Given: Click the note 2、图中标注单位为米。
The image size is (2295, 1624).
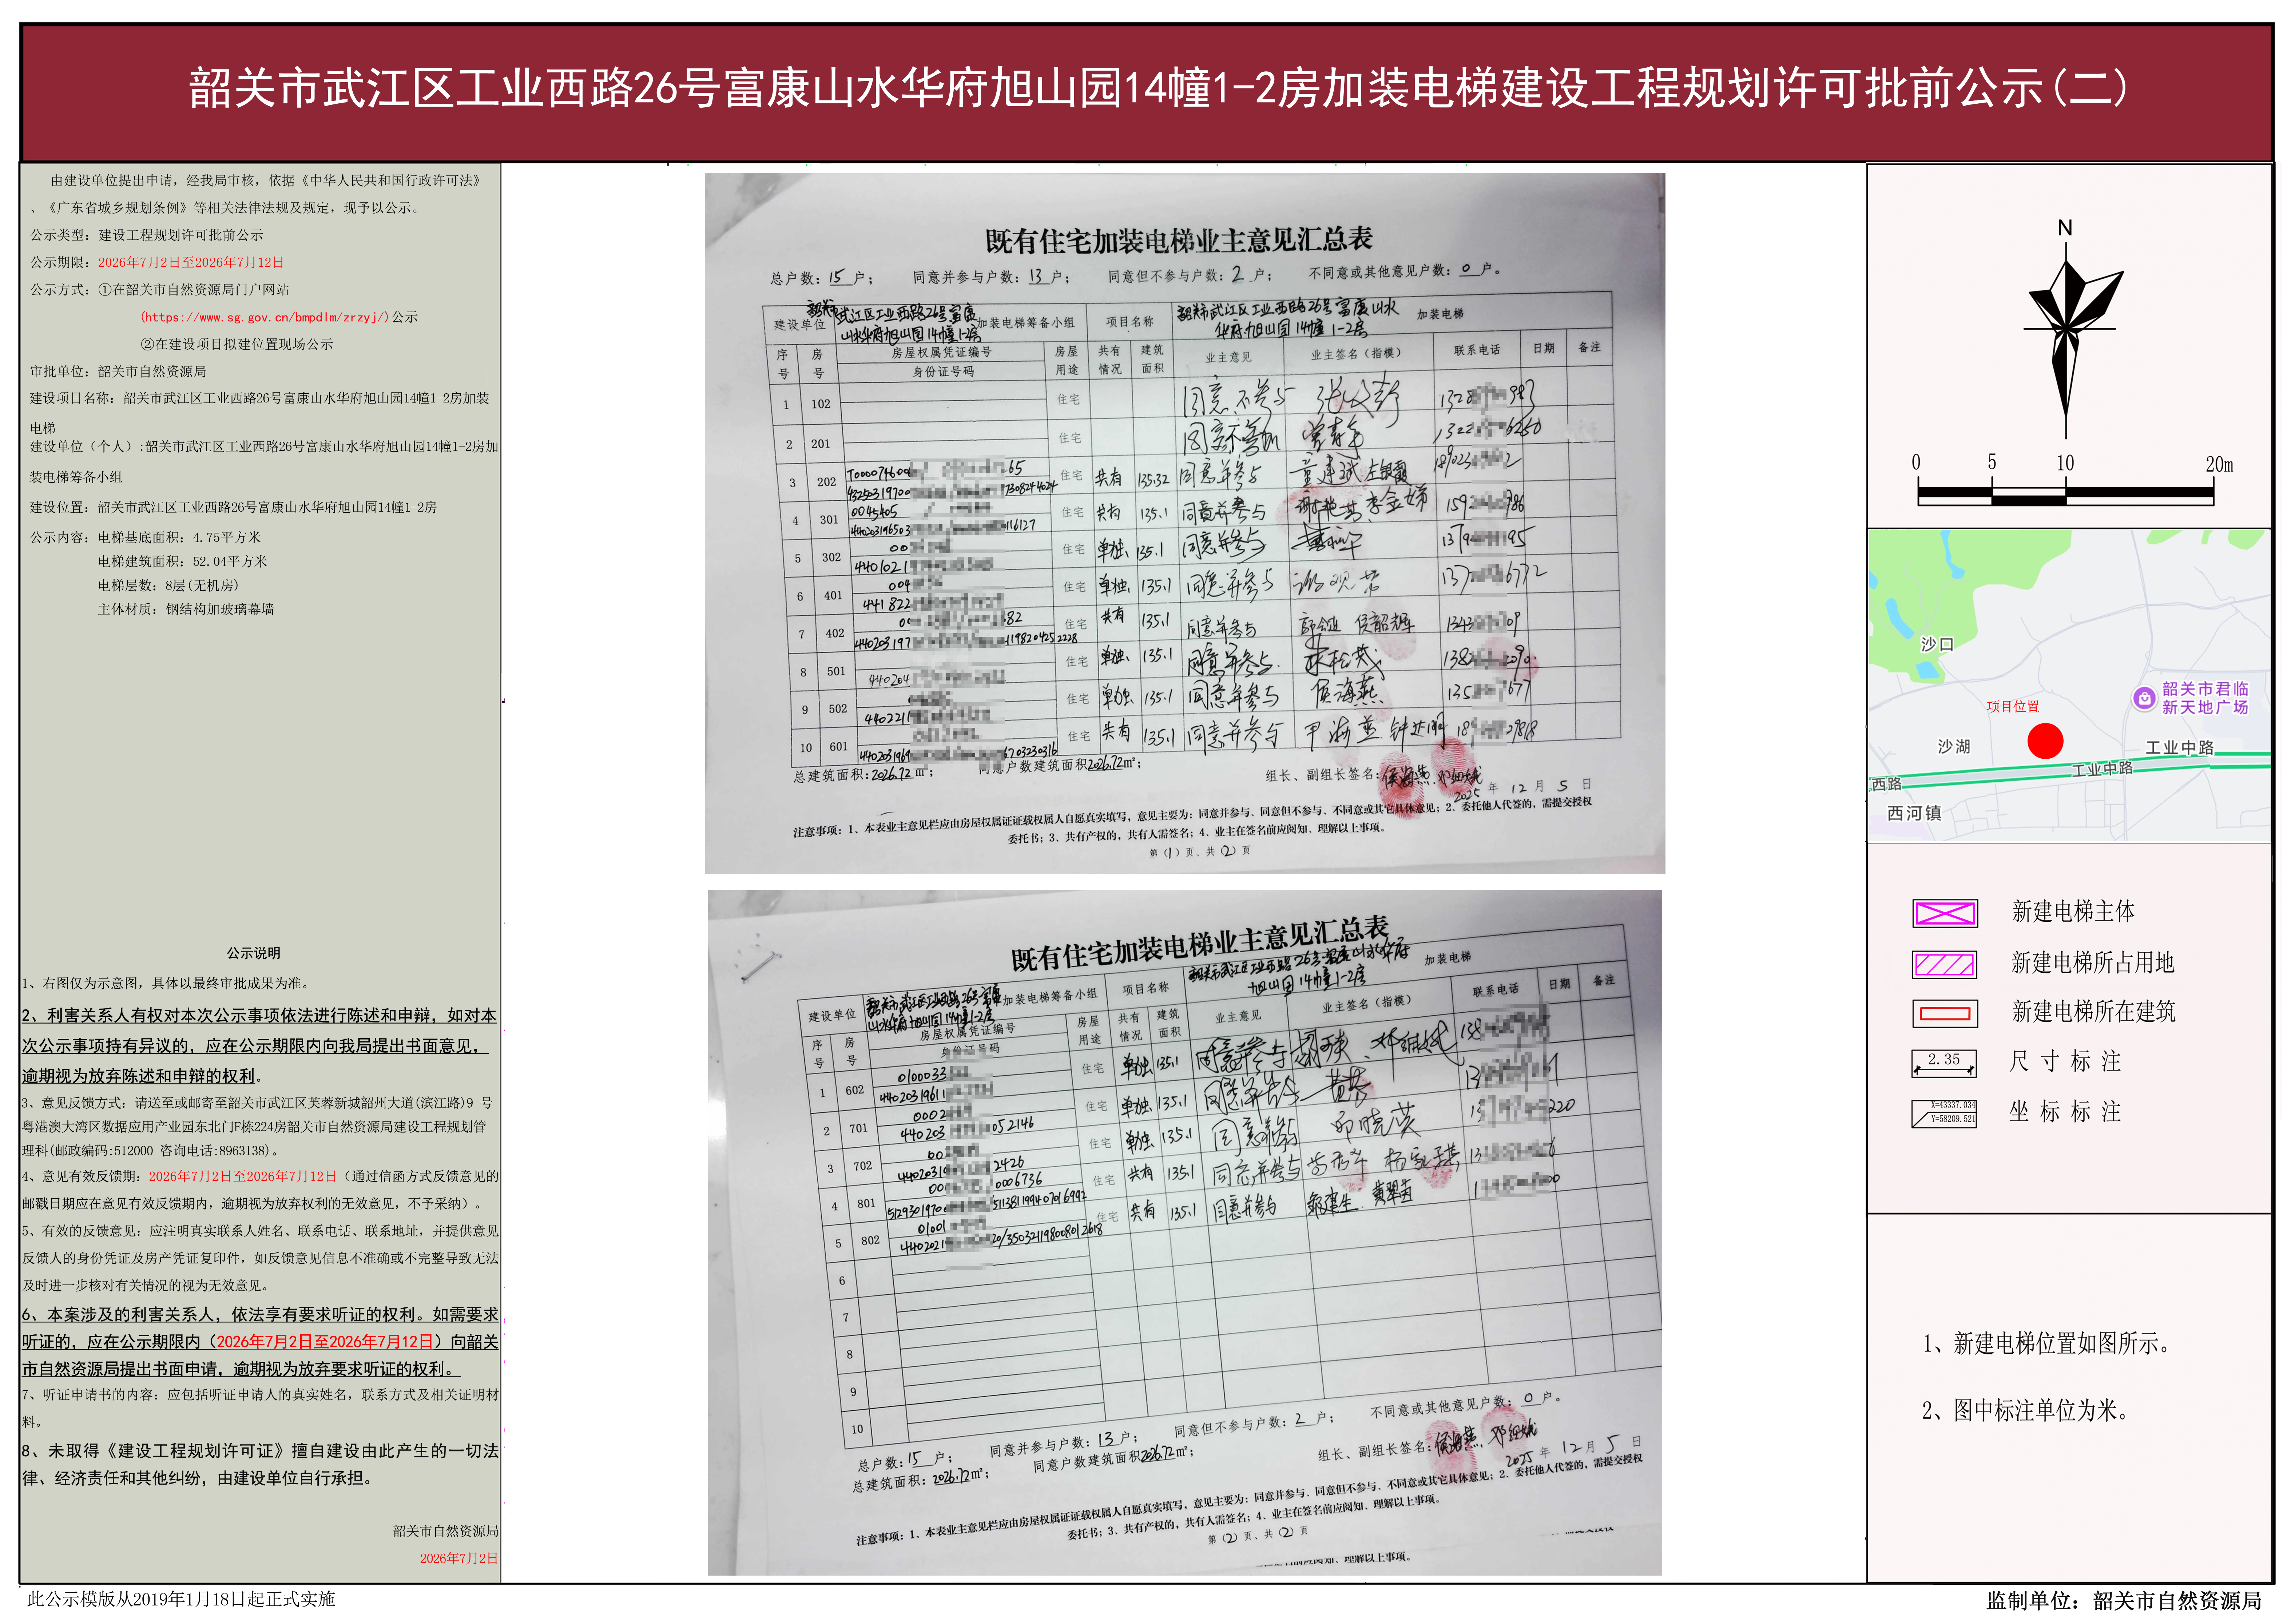Looking at the screenshot, I should click(2026, 1410).
